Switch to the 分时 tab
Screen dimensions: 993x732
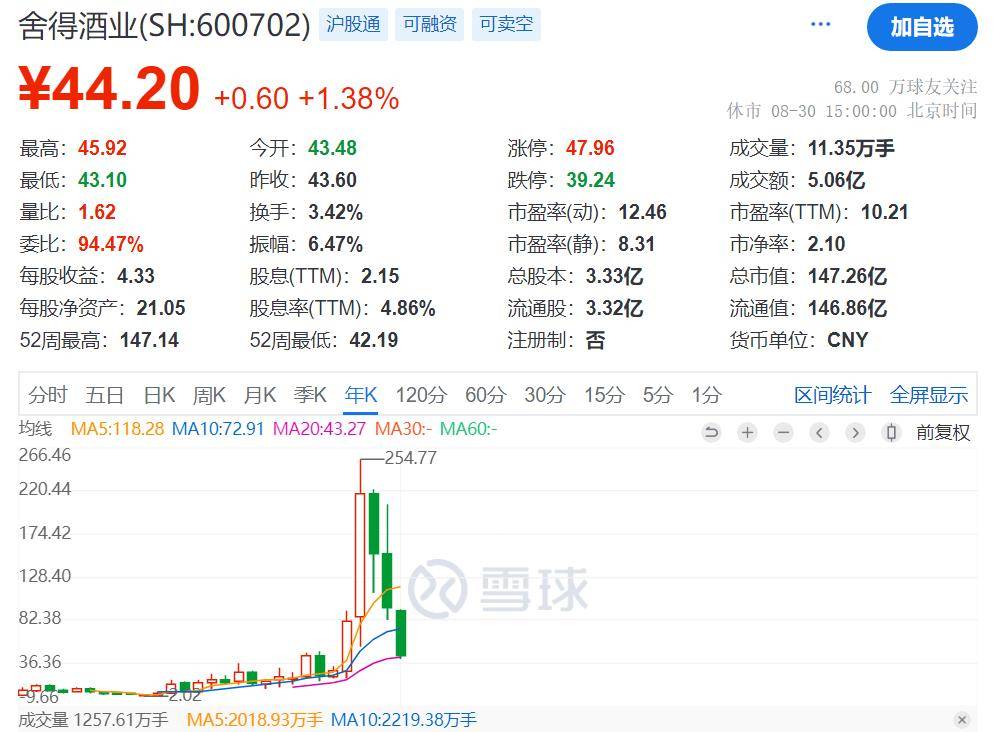click(47, 395)
